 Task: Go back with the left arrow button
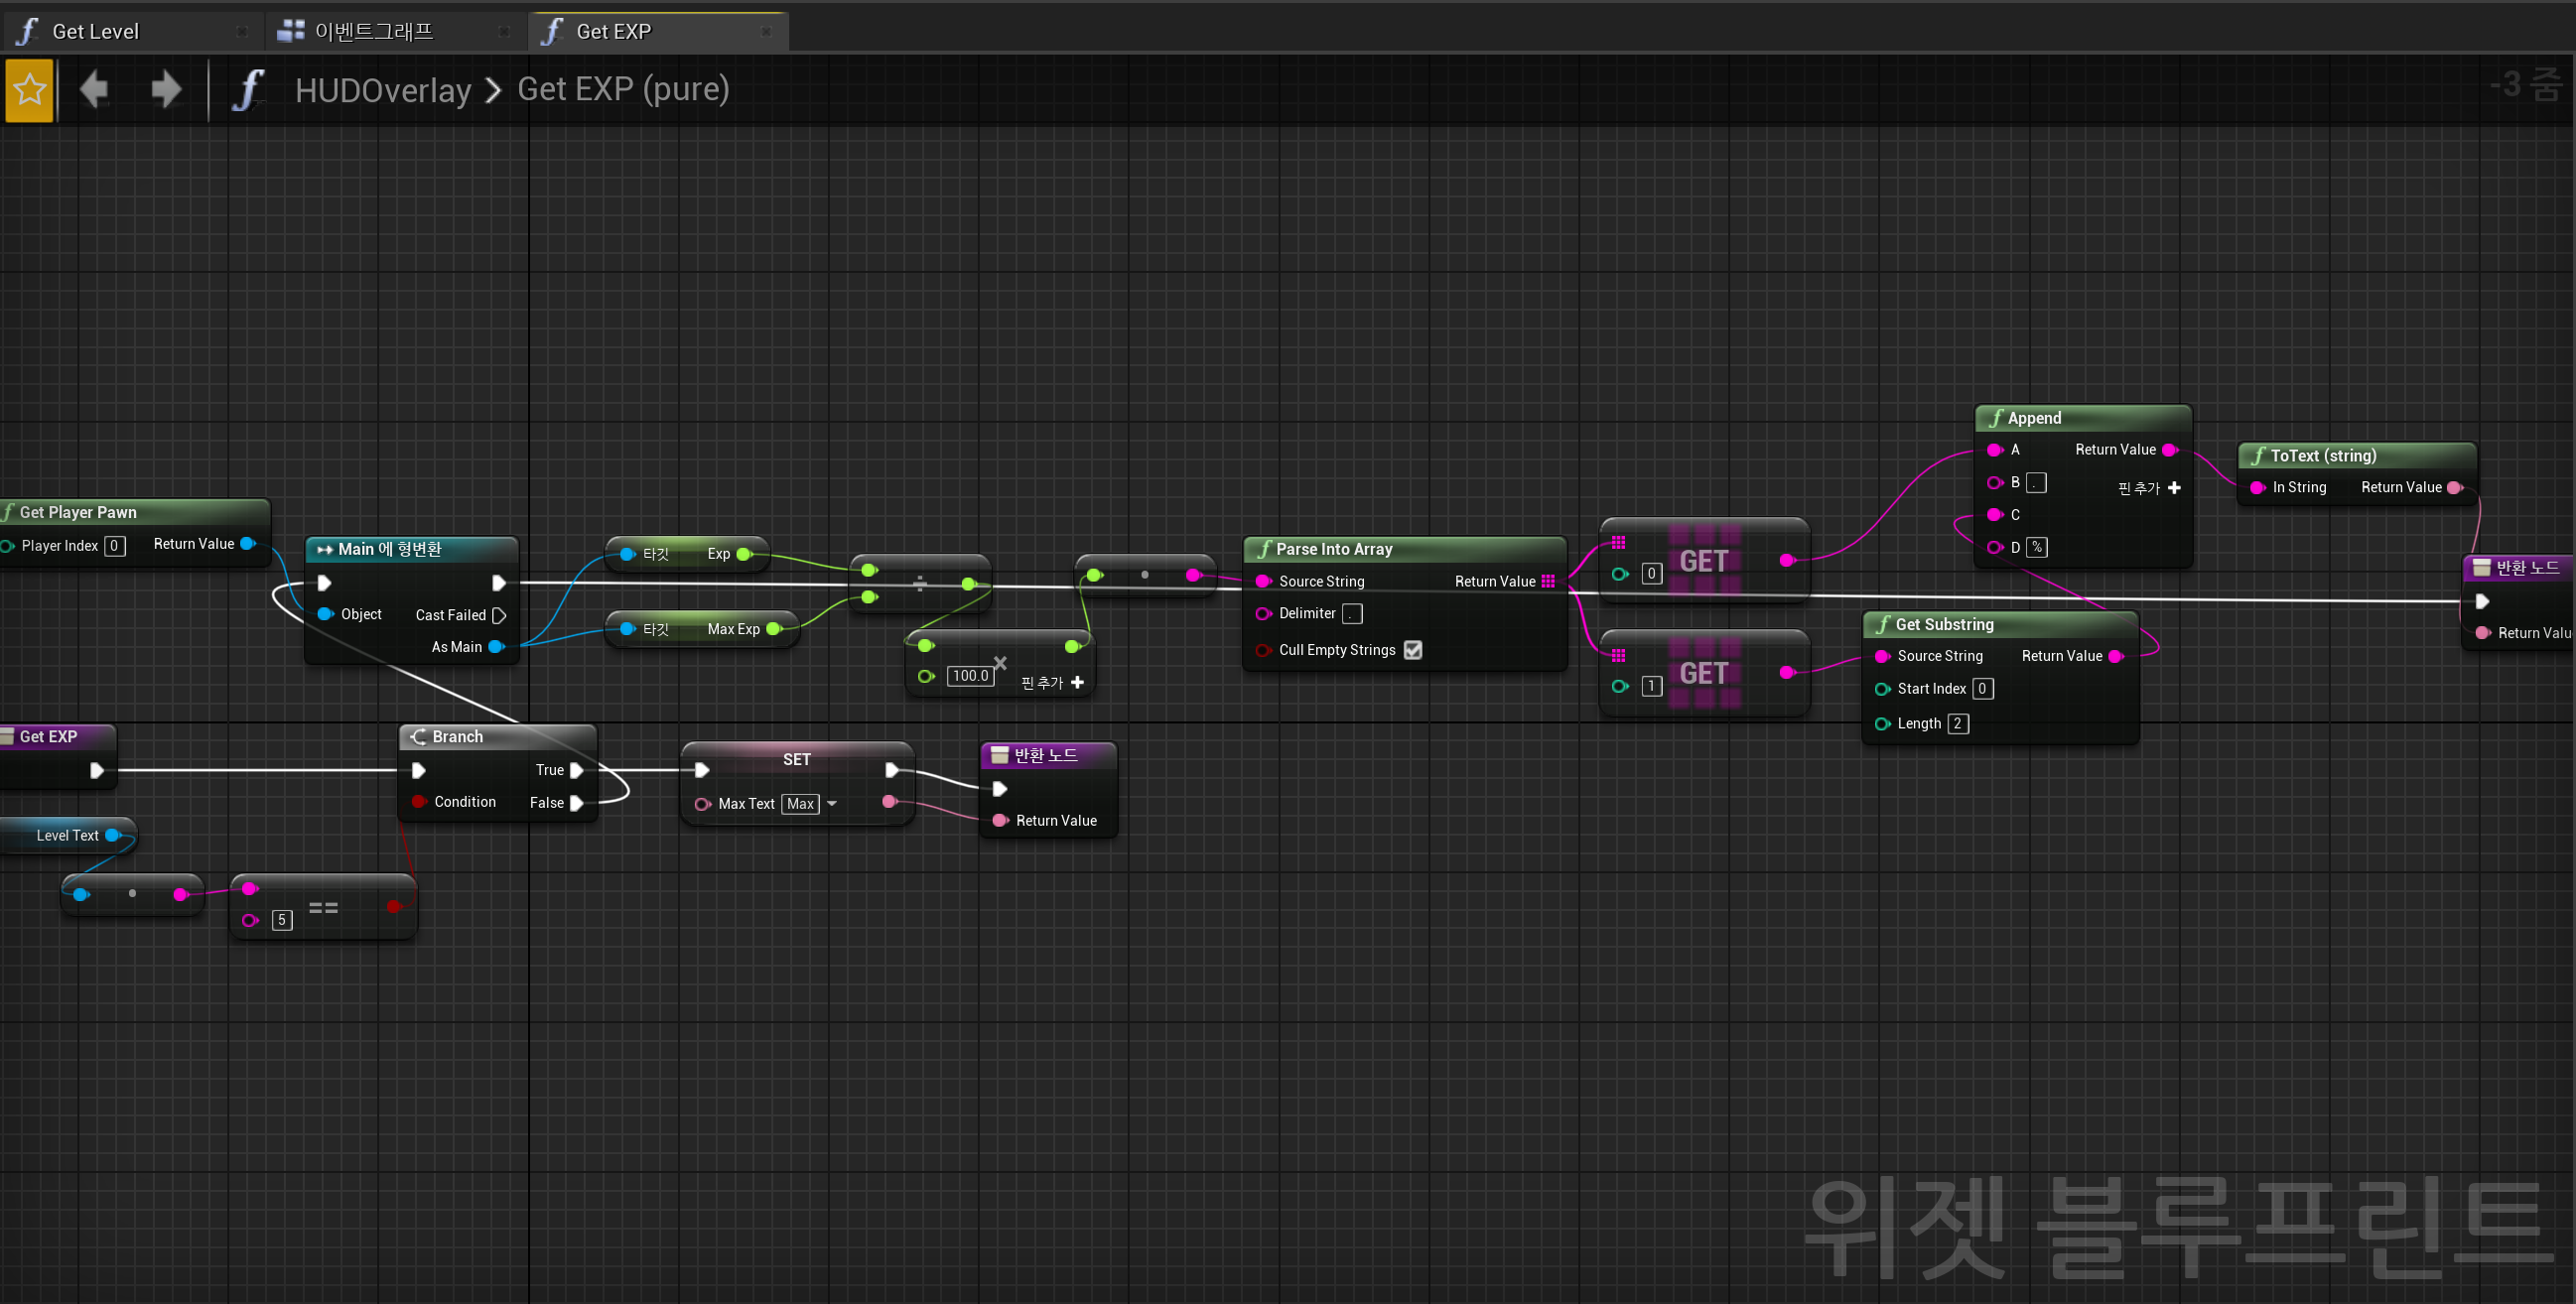(x=94, y=90)
